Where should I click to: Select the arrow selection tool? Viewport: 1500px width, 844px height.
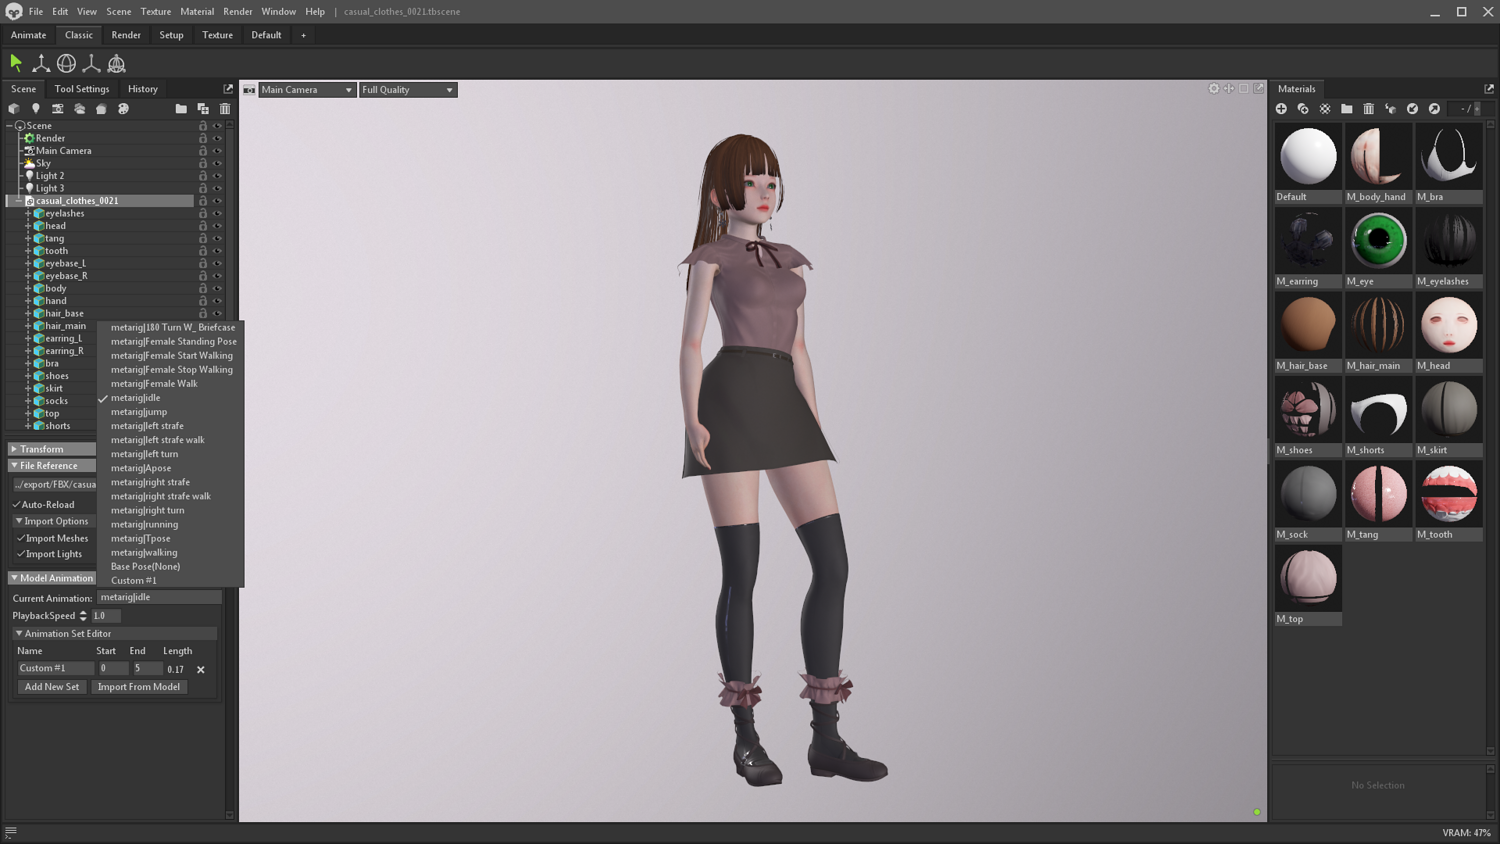[16, 63]
